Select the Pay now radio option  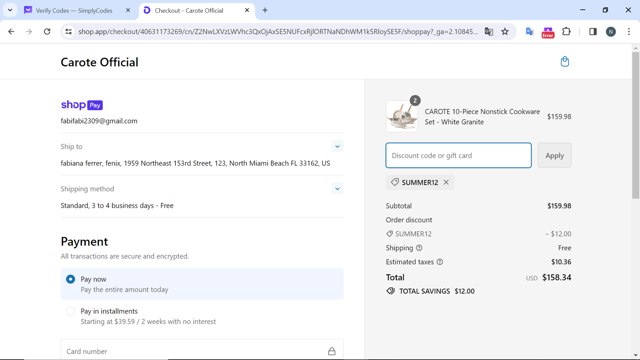coord(71,279)
